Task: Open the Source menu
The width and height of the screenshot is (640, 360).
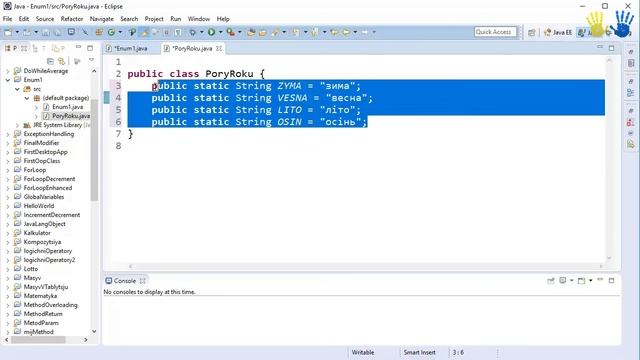Action: pyautogui.click(x=44, y=19)
